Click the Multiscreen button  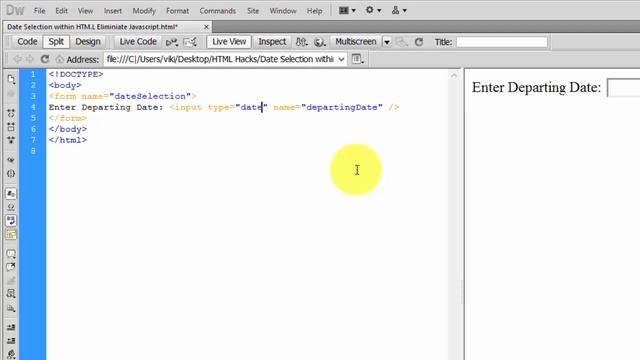click(x=356, y=42)
